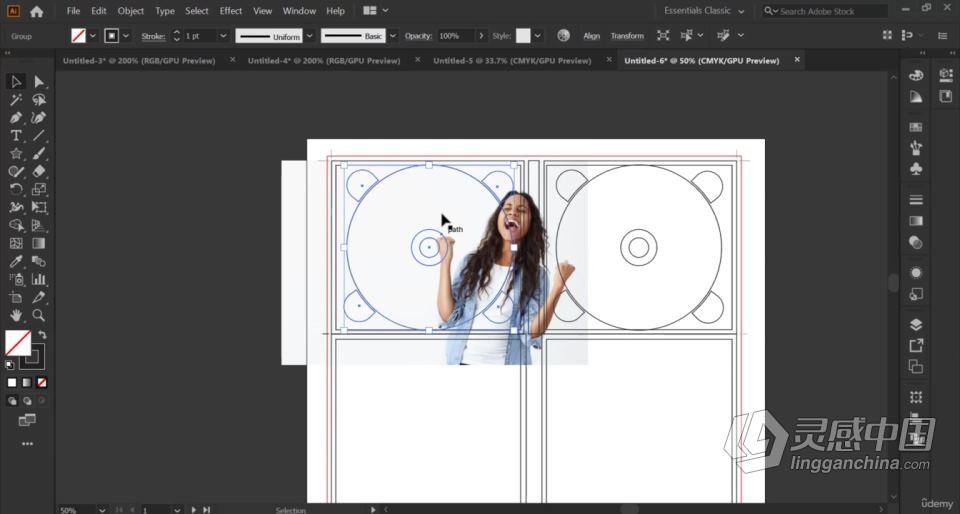Viewport: 960px width, 514px height.
Task: Choose the Line Segment tool
Action: click(x=39, y=135)
